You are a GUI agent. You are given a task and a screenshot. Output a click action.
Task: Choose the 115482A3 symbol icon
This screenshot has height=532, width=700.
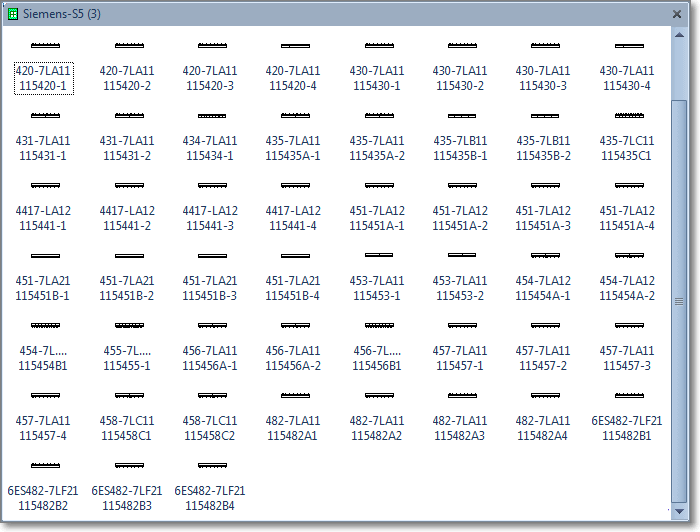[462, 395]
